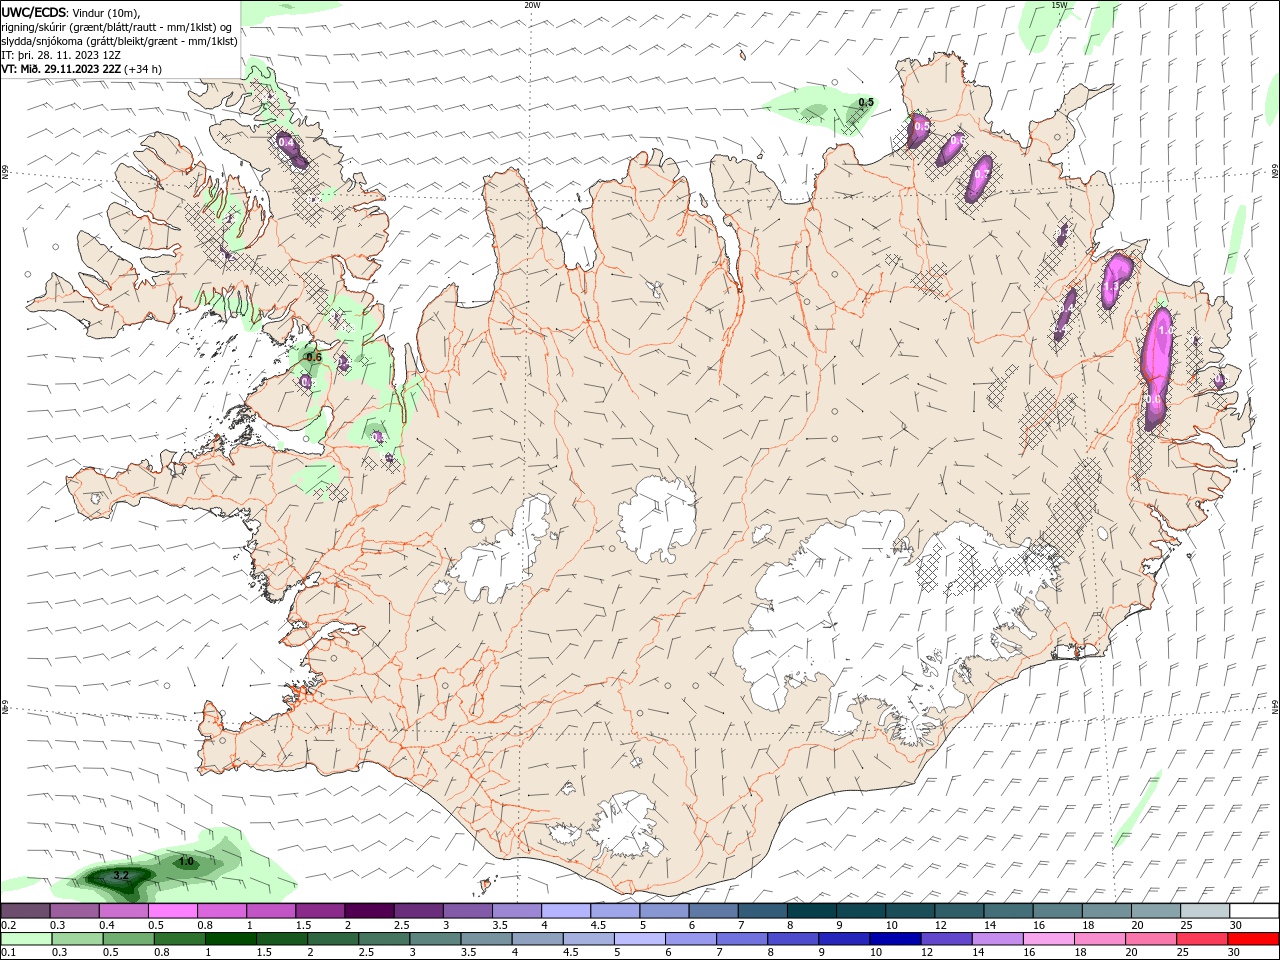Click the 0.8 label in bottom legend row
1280x960 pixels.
(x=161, y=953)
